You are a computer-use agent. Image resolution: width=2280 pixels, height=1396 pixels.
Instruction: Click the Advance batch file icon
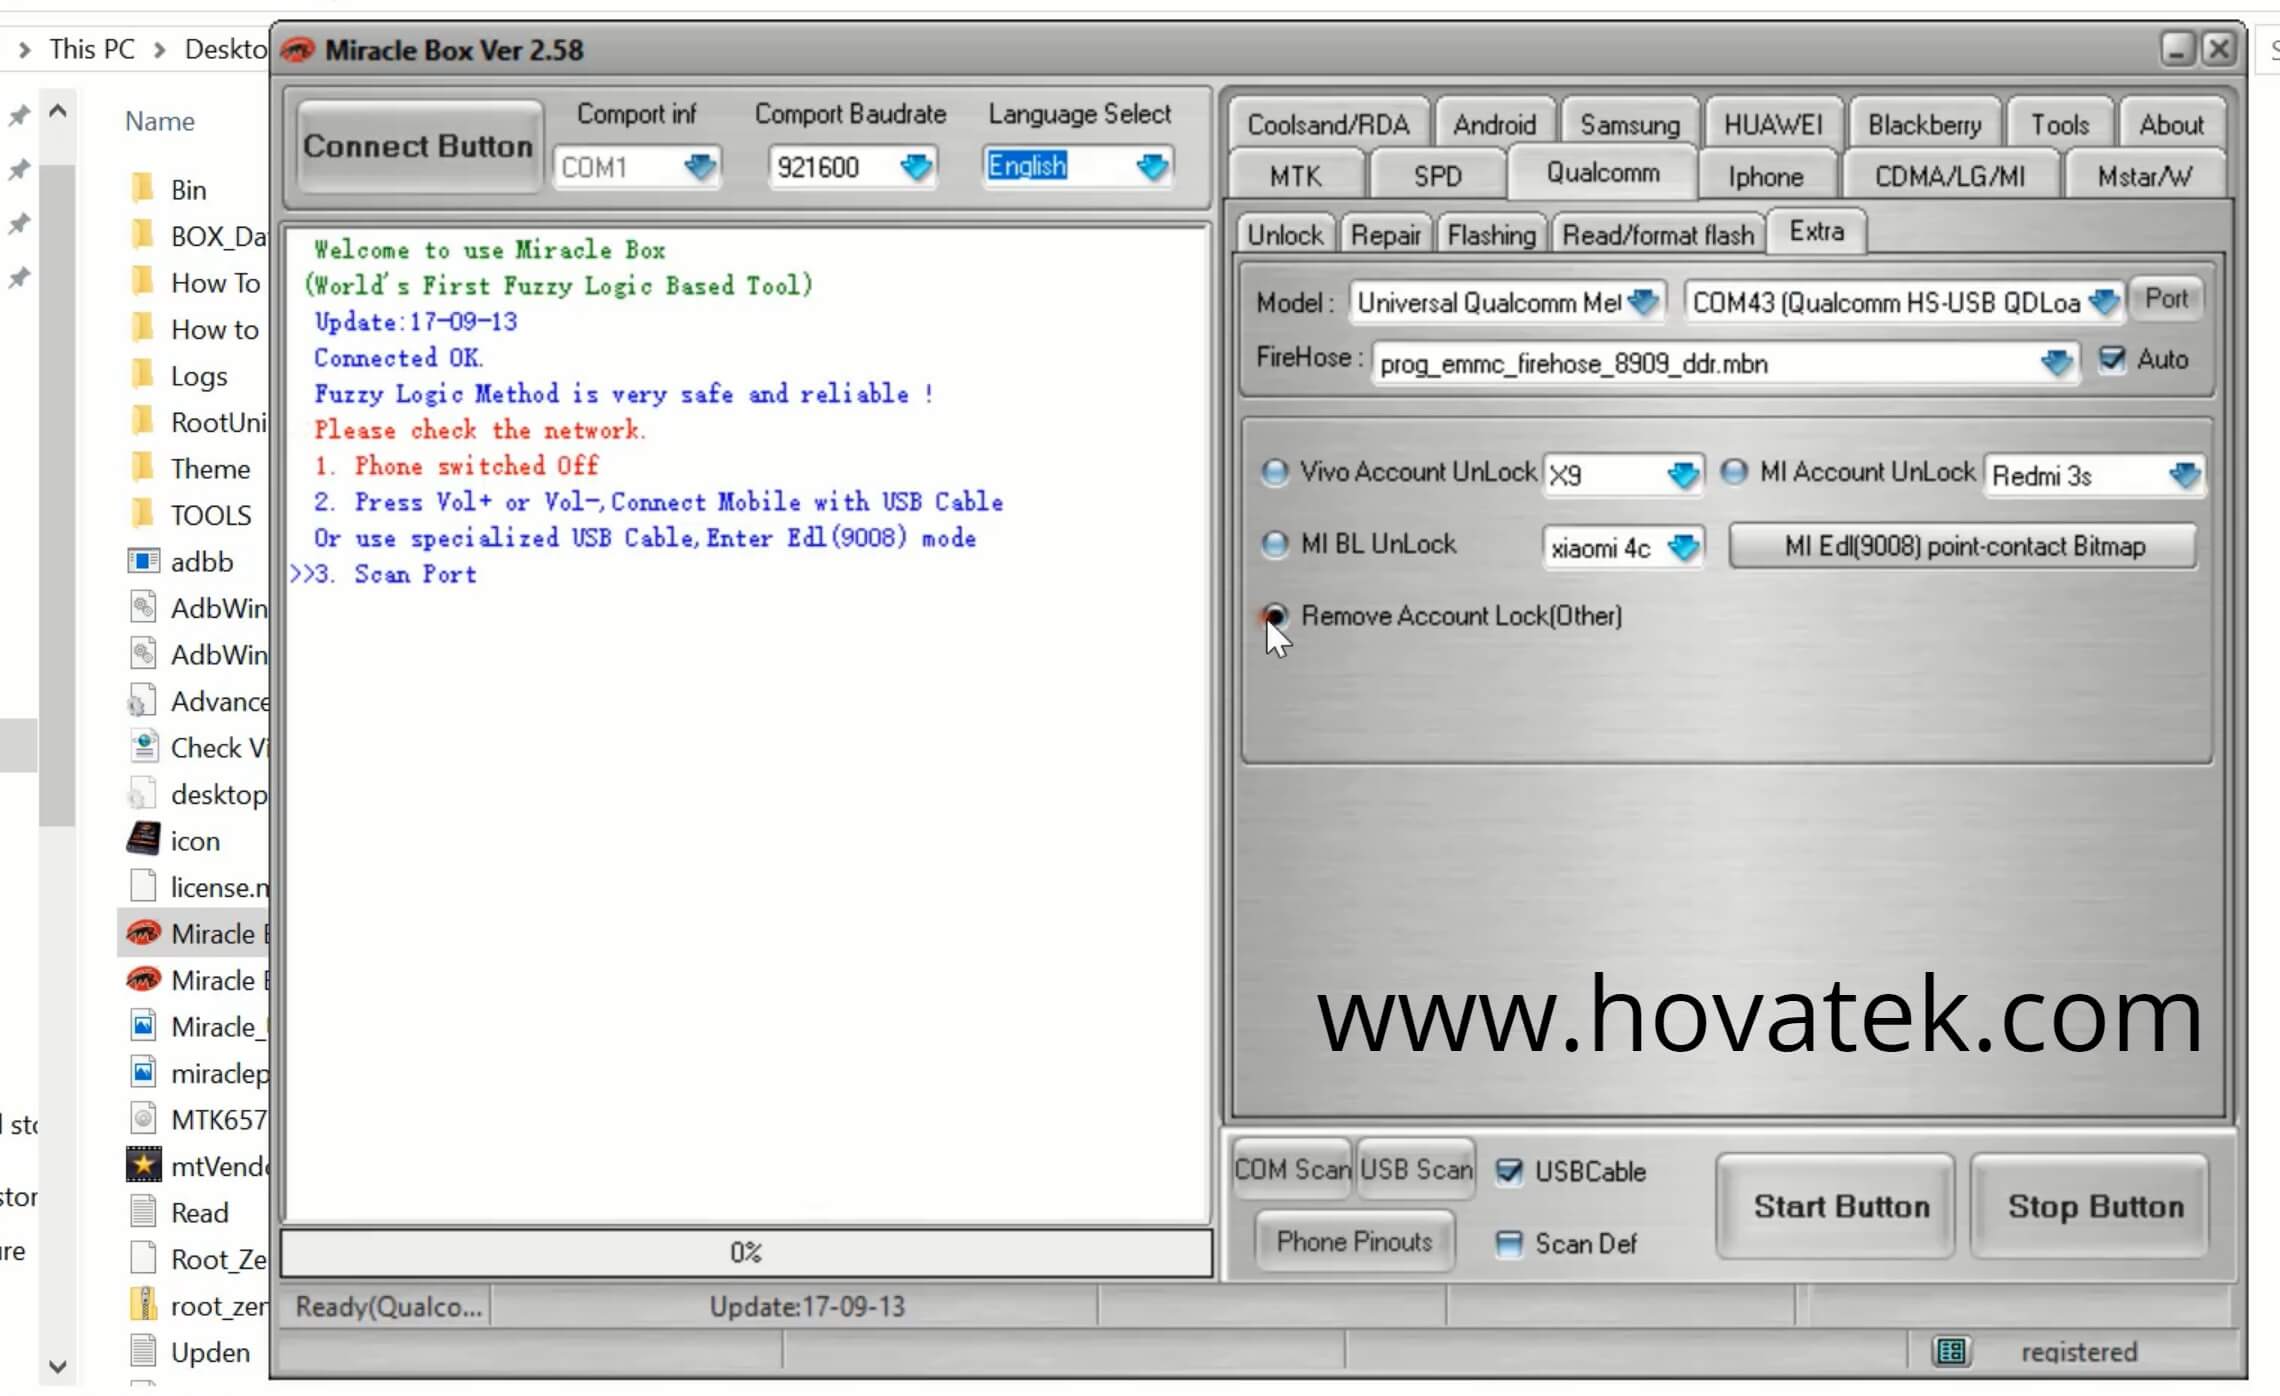click(x=141, y=701)
